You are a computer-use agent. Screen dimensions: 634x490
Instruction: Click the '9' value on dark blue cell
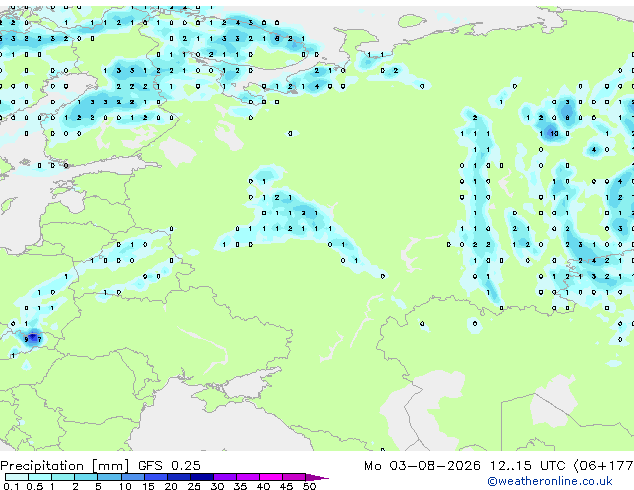[x=27, y=340]
